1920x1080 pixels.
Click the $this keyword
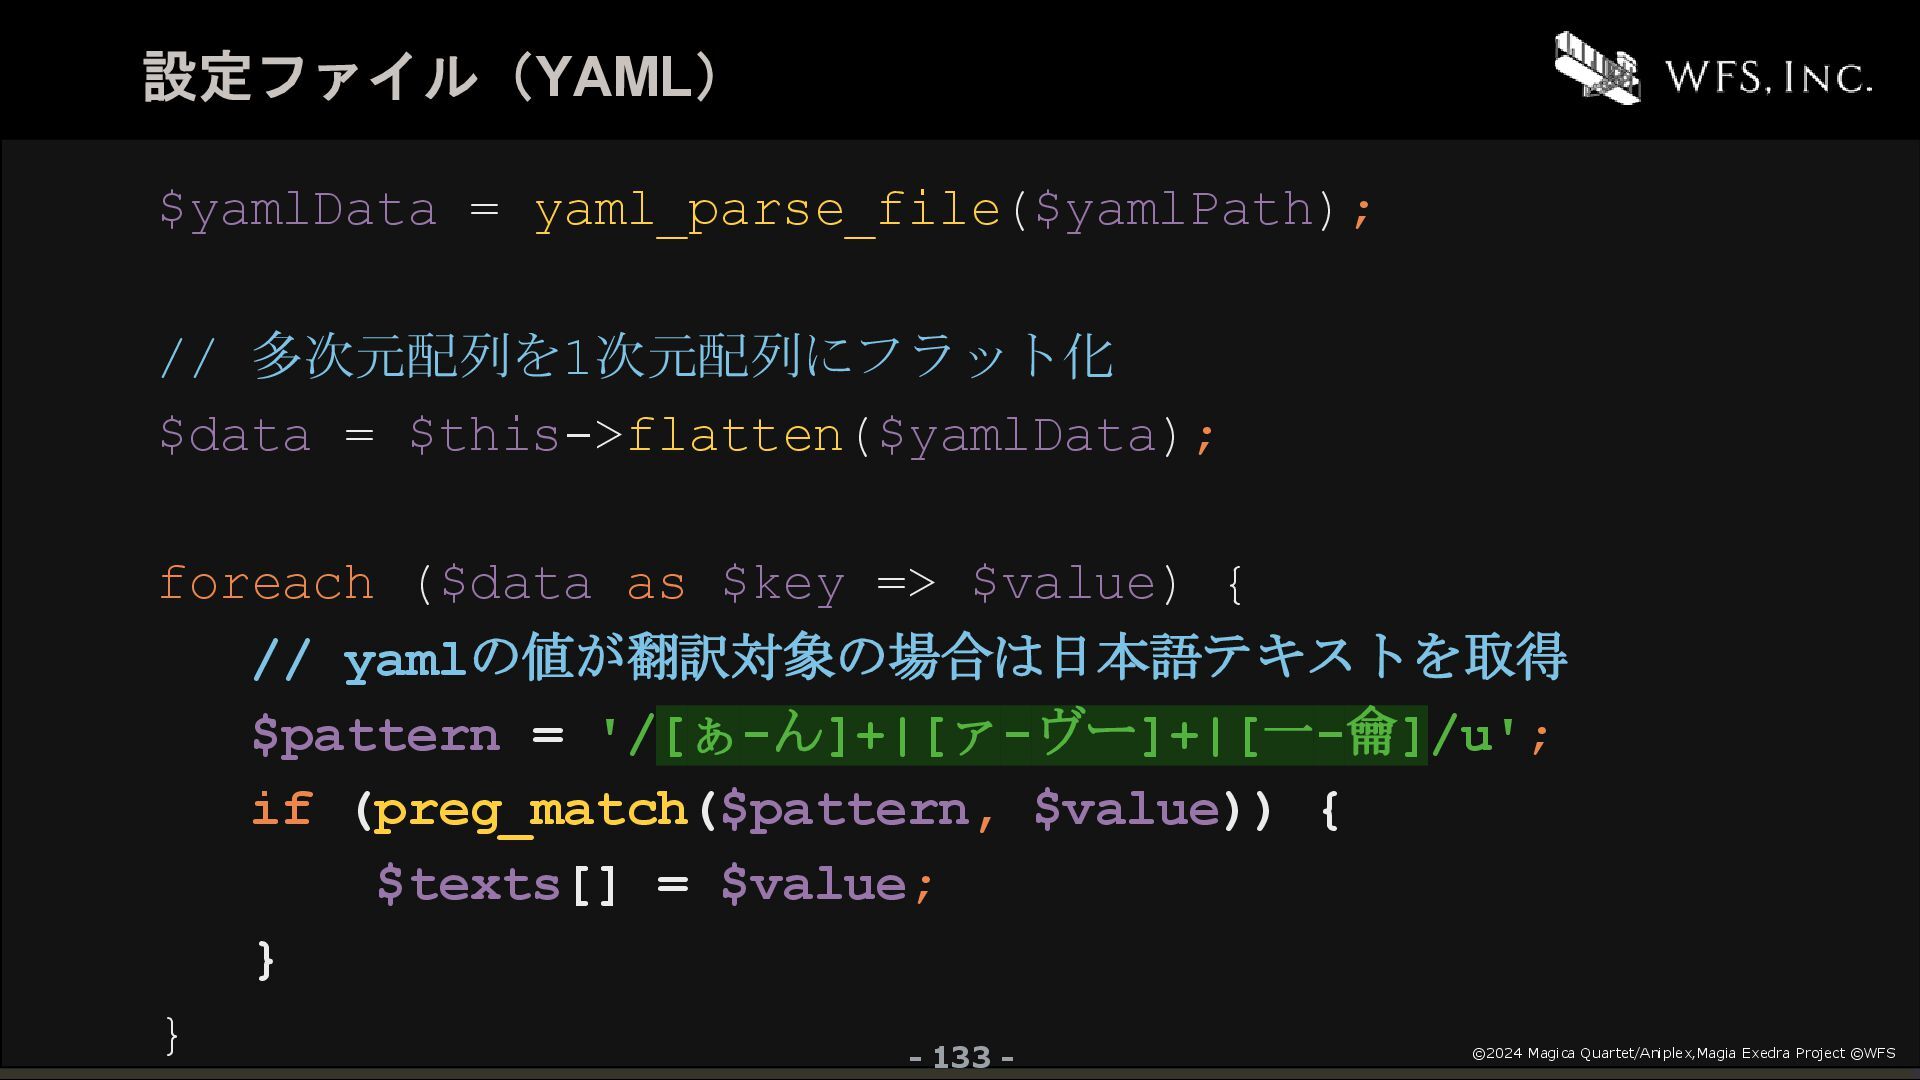coord(484,436)
